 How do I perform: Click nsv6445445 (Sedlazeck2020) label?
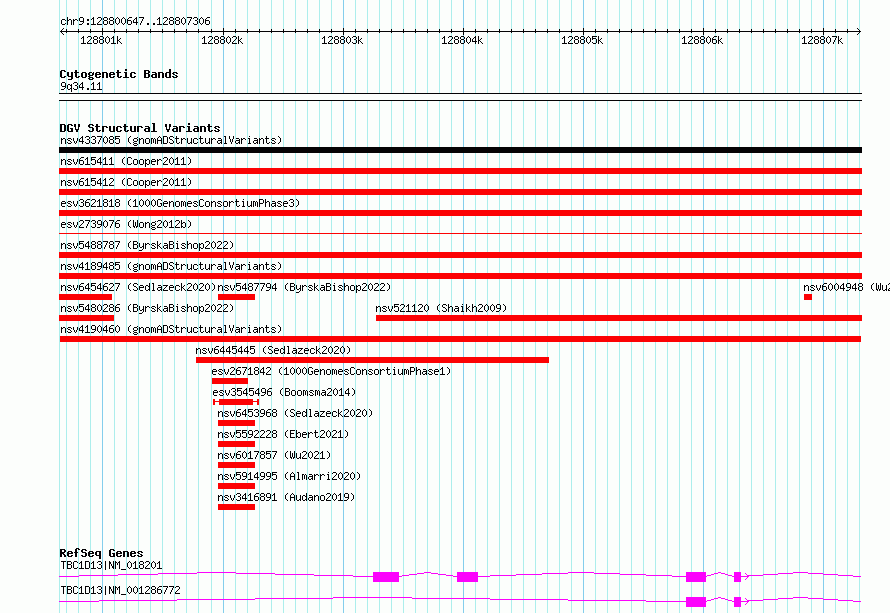[273, 350]
